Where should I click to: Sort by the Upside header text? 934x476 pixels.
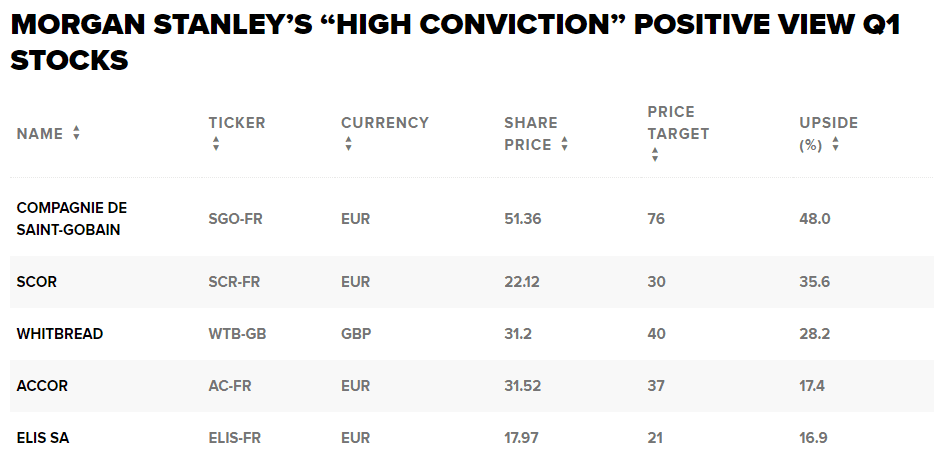click(828, 123)
